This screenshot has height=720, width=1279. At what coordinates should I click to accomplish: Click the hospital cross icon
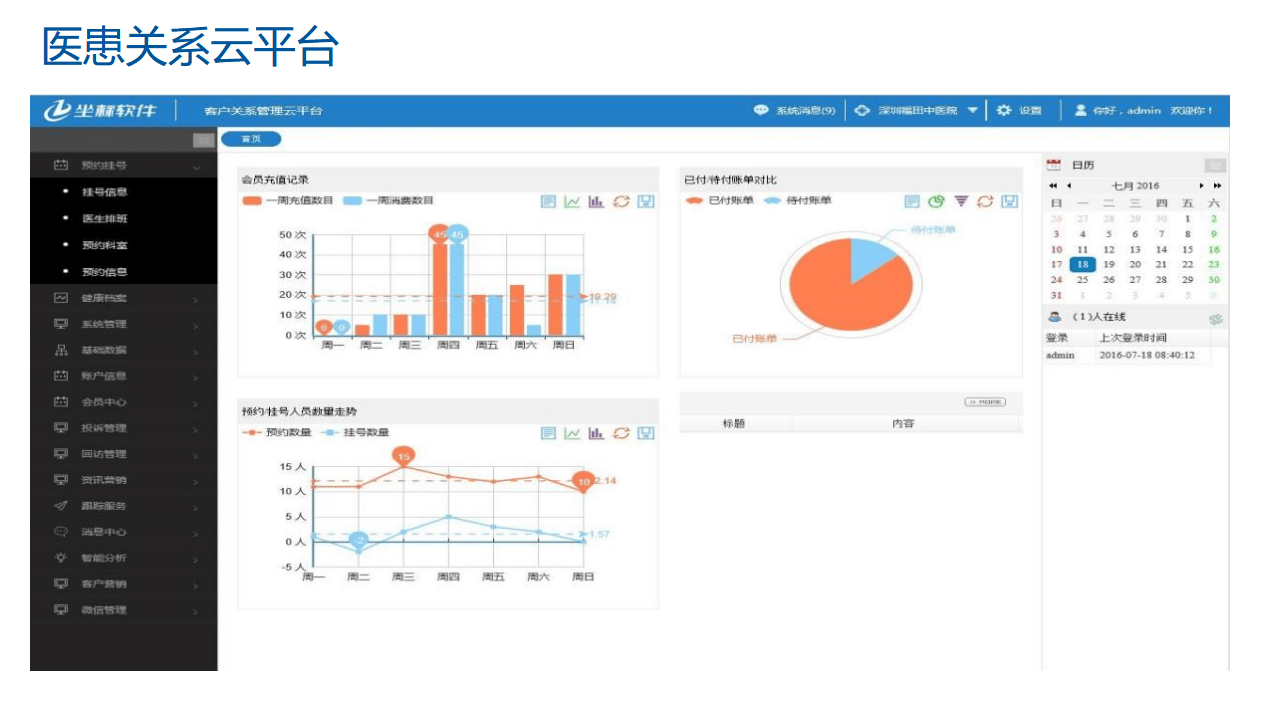862,110
